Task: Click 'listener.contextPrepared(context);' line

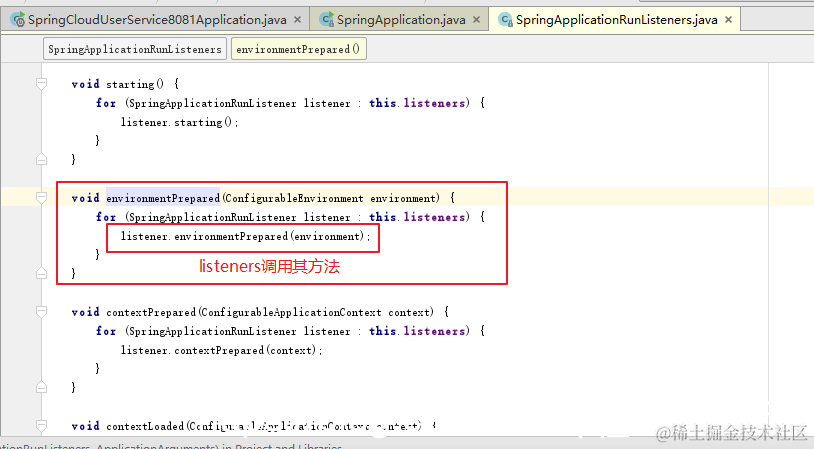Action: tap(222, 350)
